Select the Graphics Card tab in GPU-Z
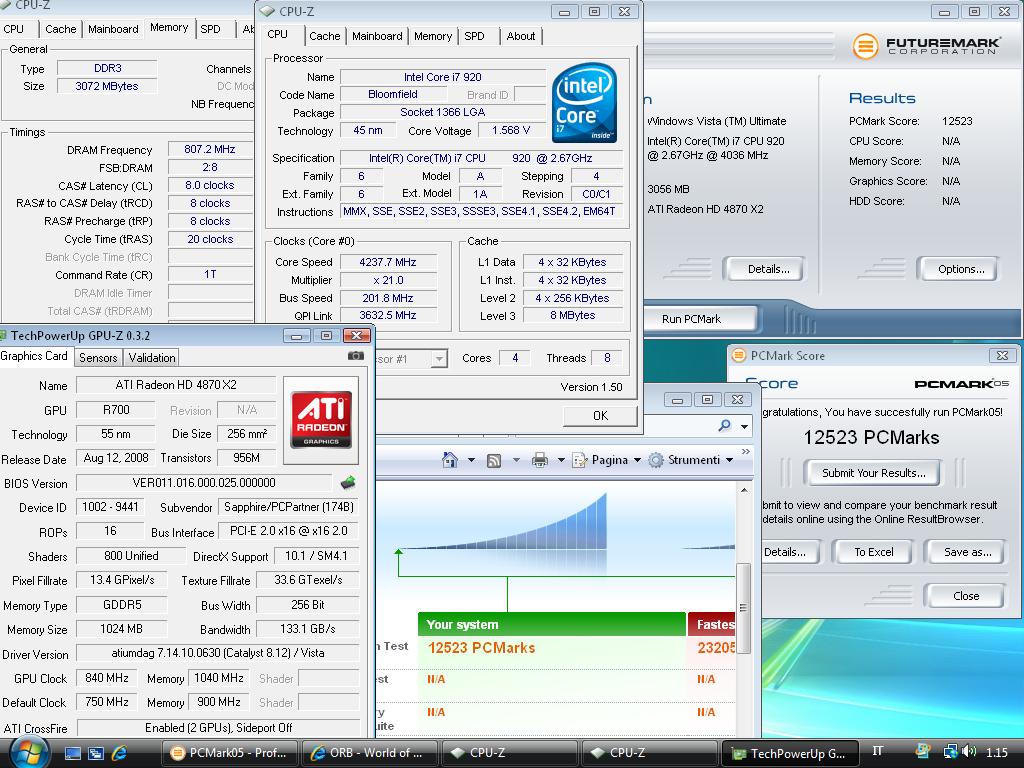Image resolution: width=1024 pixels, height=768 pixels. point(34,356)
